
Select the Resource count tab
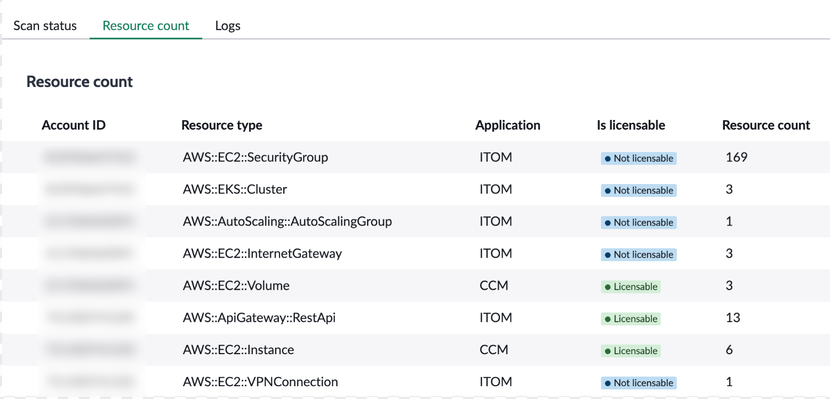146,25
